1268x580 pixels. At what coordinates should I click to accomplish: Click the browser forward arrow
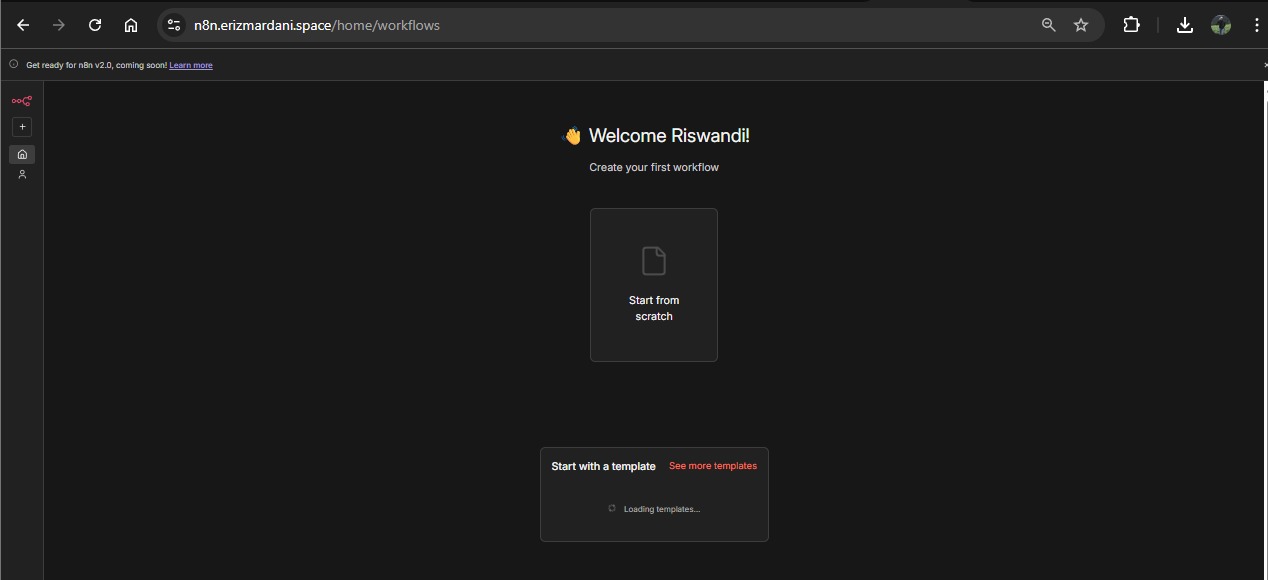point(59,25)
